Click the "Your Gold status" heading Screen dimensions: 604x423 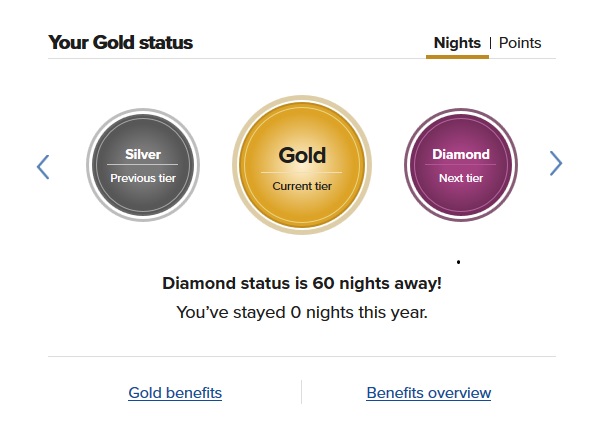tap(121, 43)
